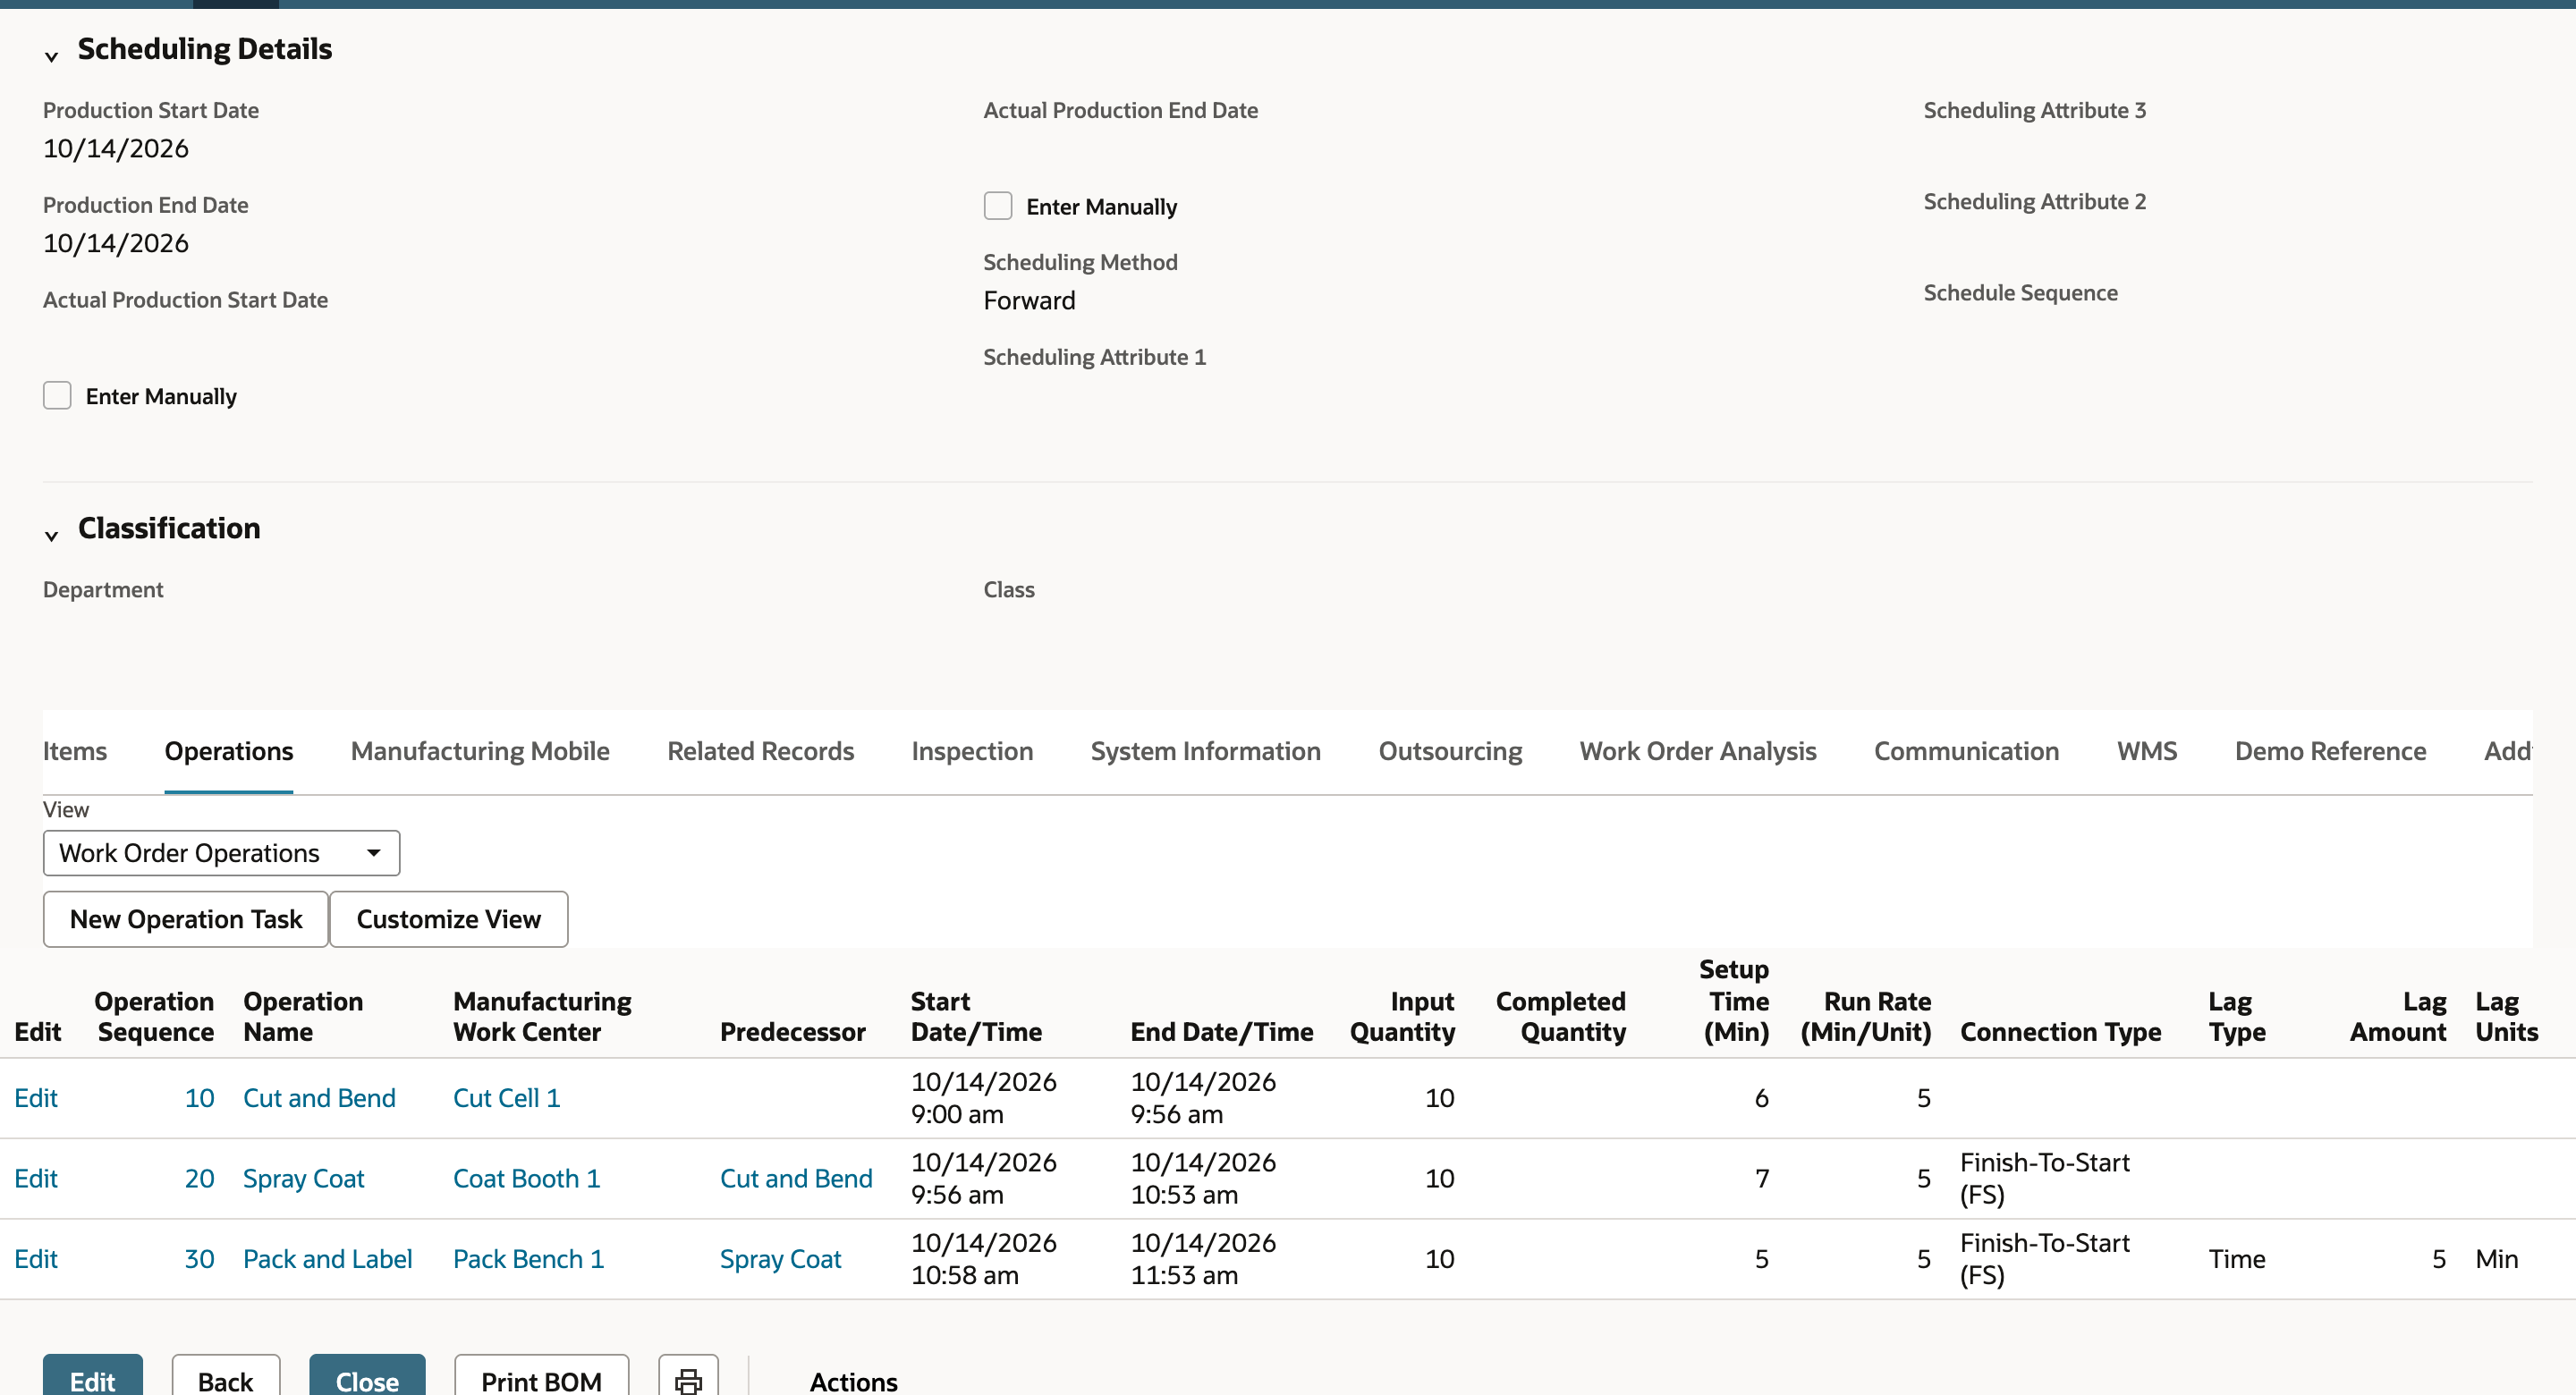Open operation sequence 20 link
The height and width of the screenshot is (1395, 2576).
coord(199,1178)
